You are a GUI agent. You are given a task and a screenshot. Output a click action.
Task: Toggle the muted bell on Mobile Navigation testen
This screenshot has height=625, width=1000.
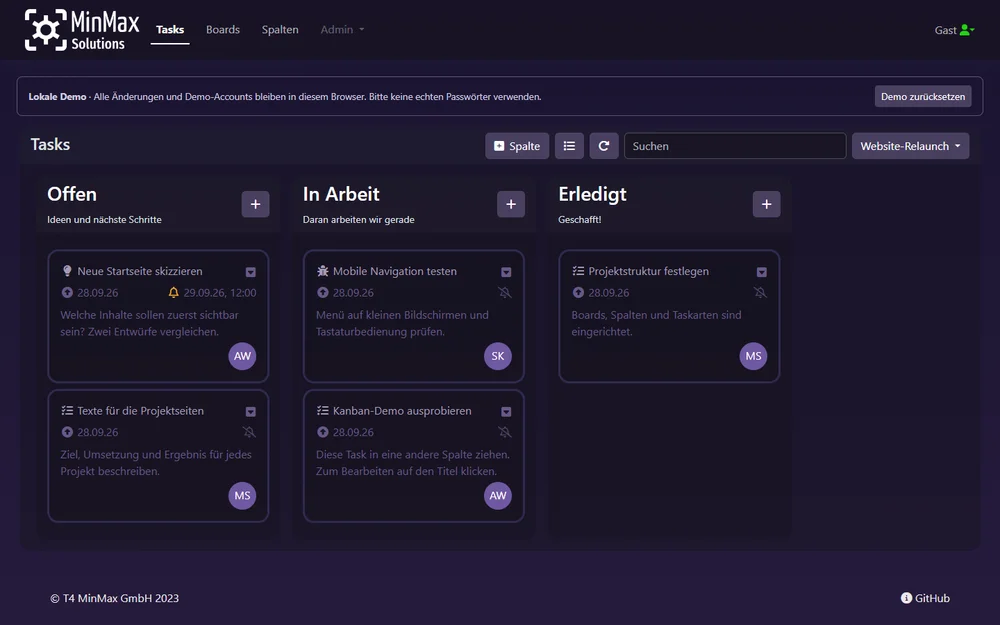click(504, 293)
